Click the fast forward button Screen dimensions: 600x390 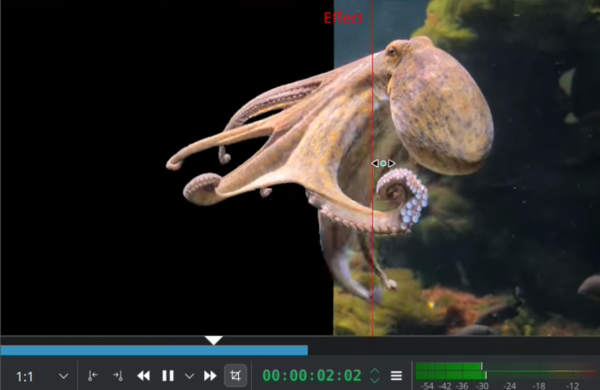pos(210,376)
